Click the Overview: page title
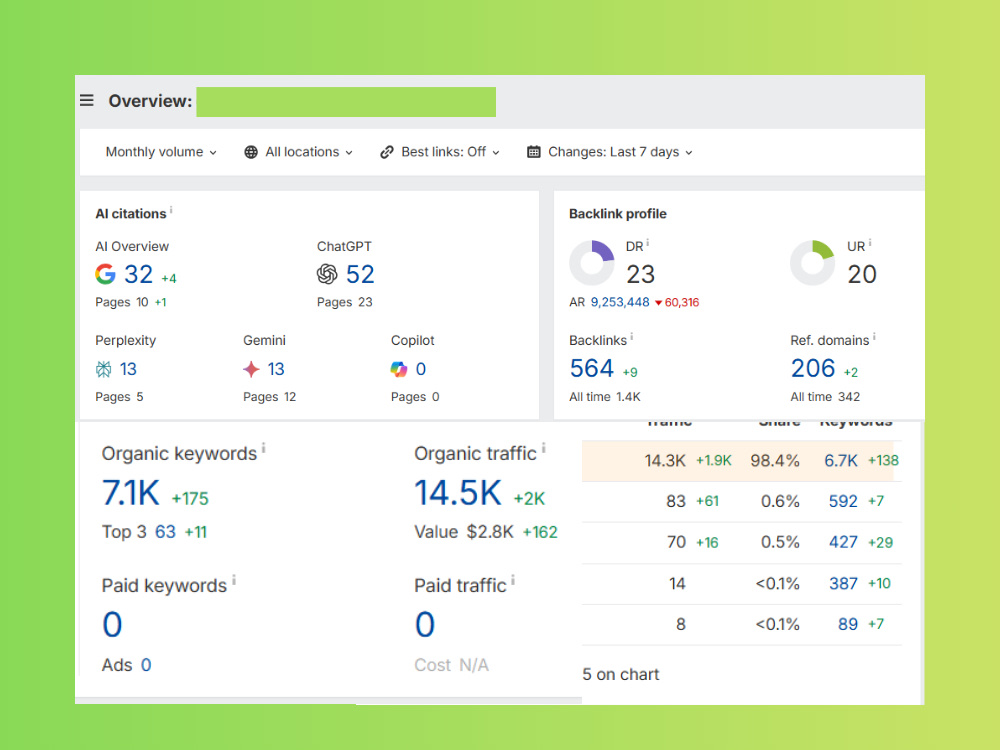The image size is (1000, 750). pos(150,101)
